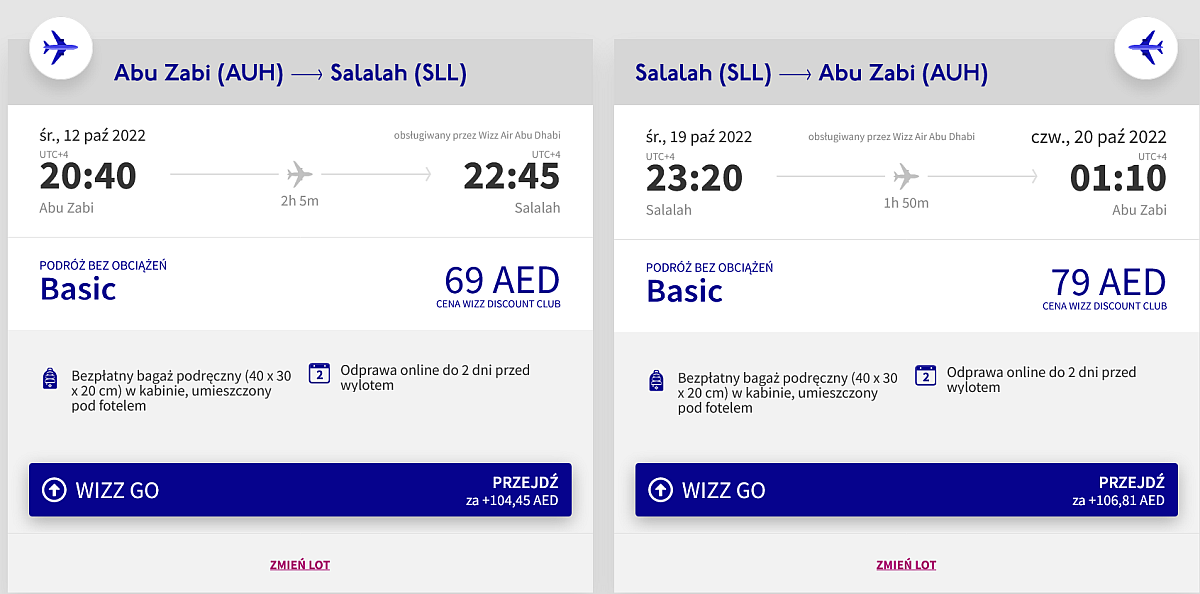Click the Basic fare title on outbound flight
This screenshot has width=1200, height=594.
click(78, 289)
